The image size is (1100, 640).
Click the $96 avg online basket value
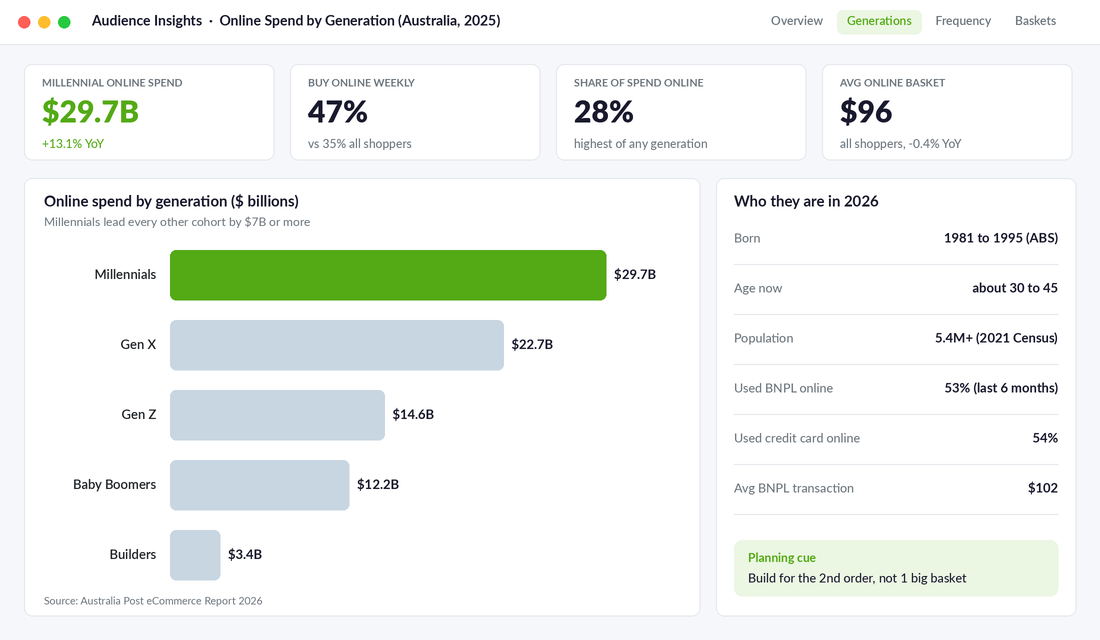866,112
